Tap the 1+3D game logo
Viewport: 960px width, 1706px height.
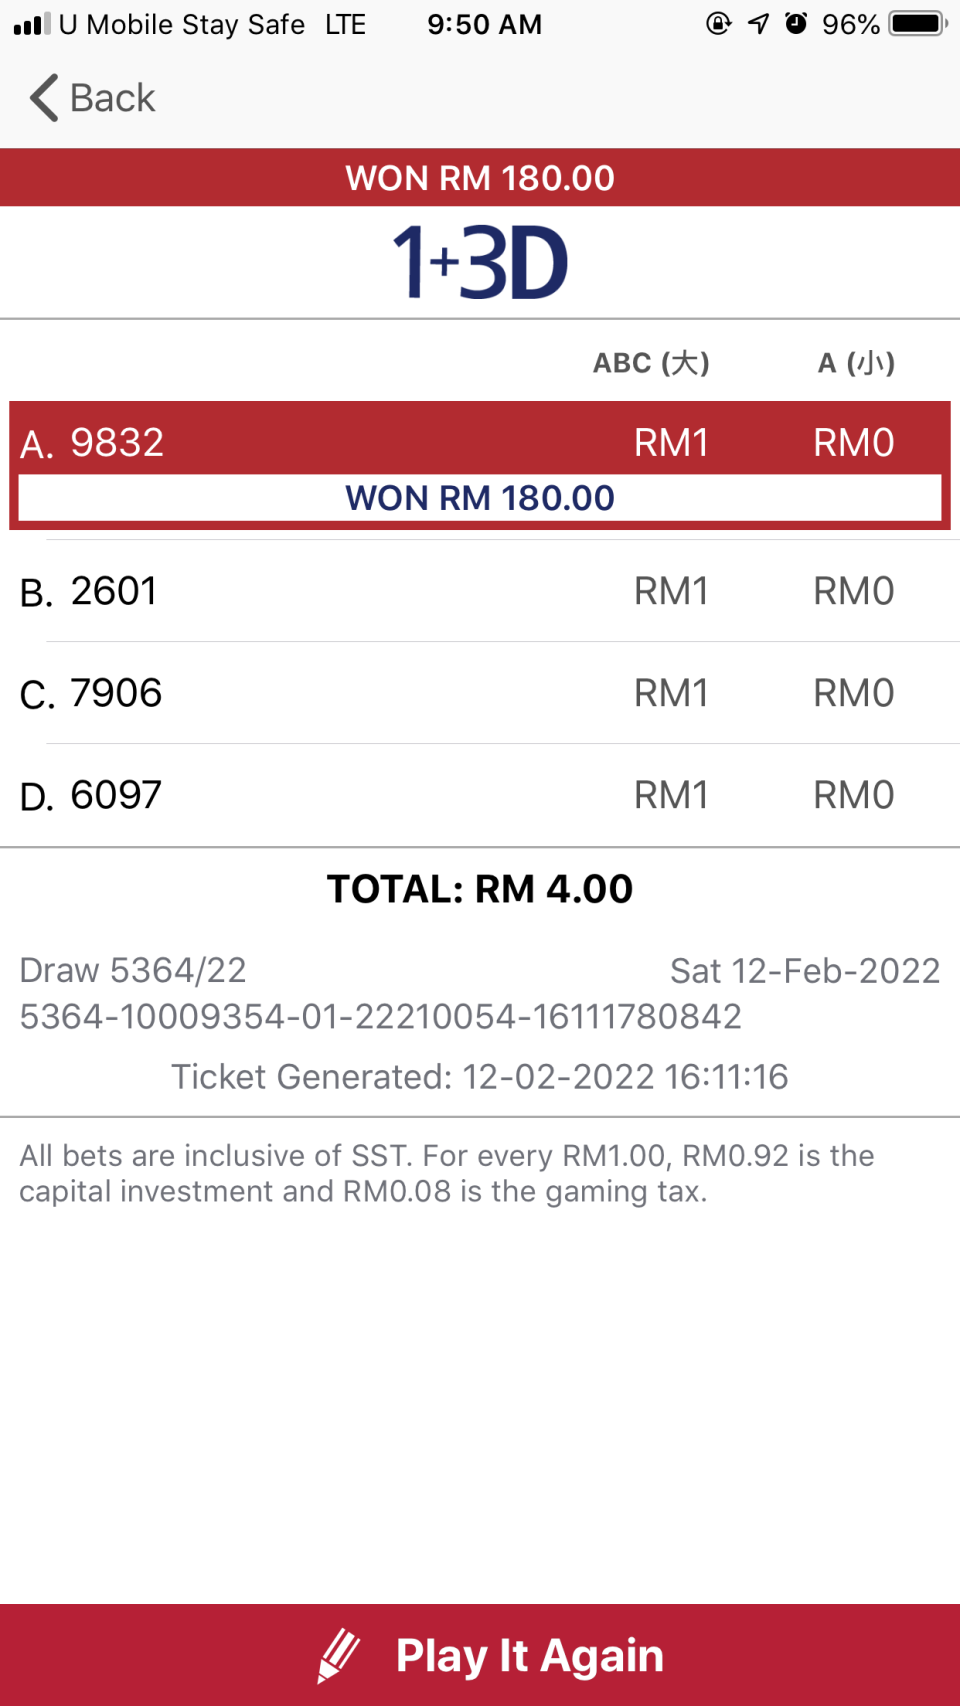point(480,263)
